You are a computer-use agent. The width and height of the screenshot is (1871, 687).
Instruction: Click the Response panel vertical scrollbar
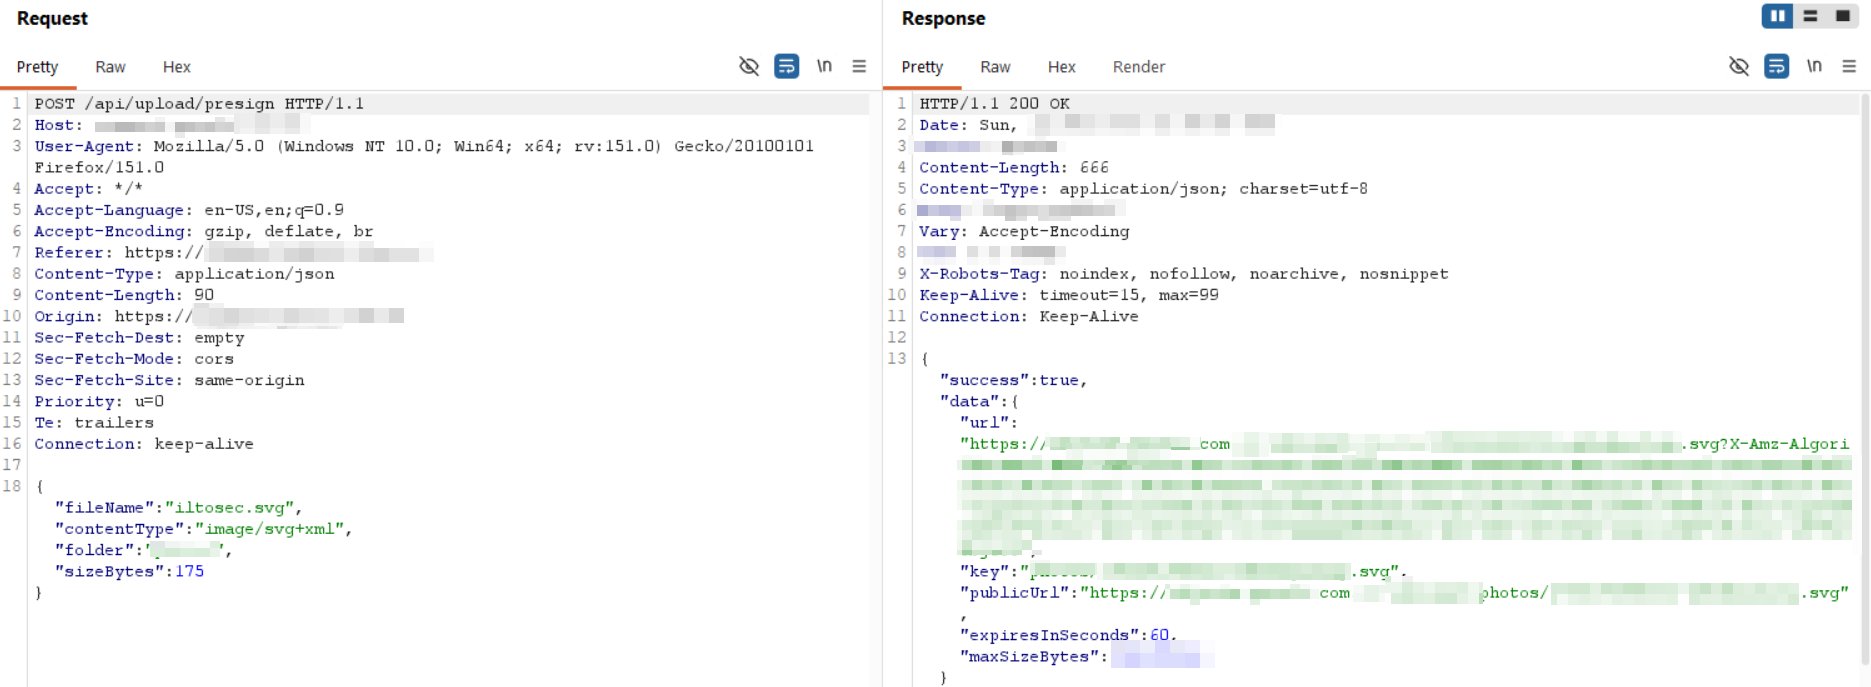(1864, 380)
